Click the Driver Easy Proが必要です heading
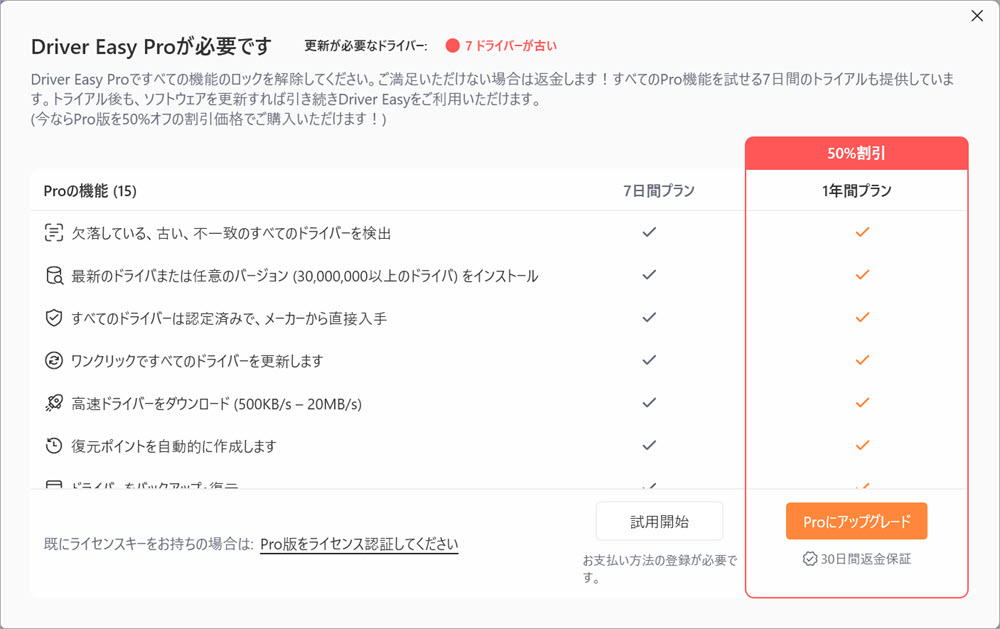 tap(151, 47)
